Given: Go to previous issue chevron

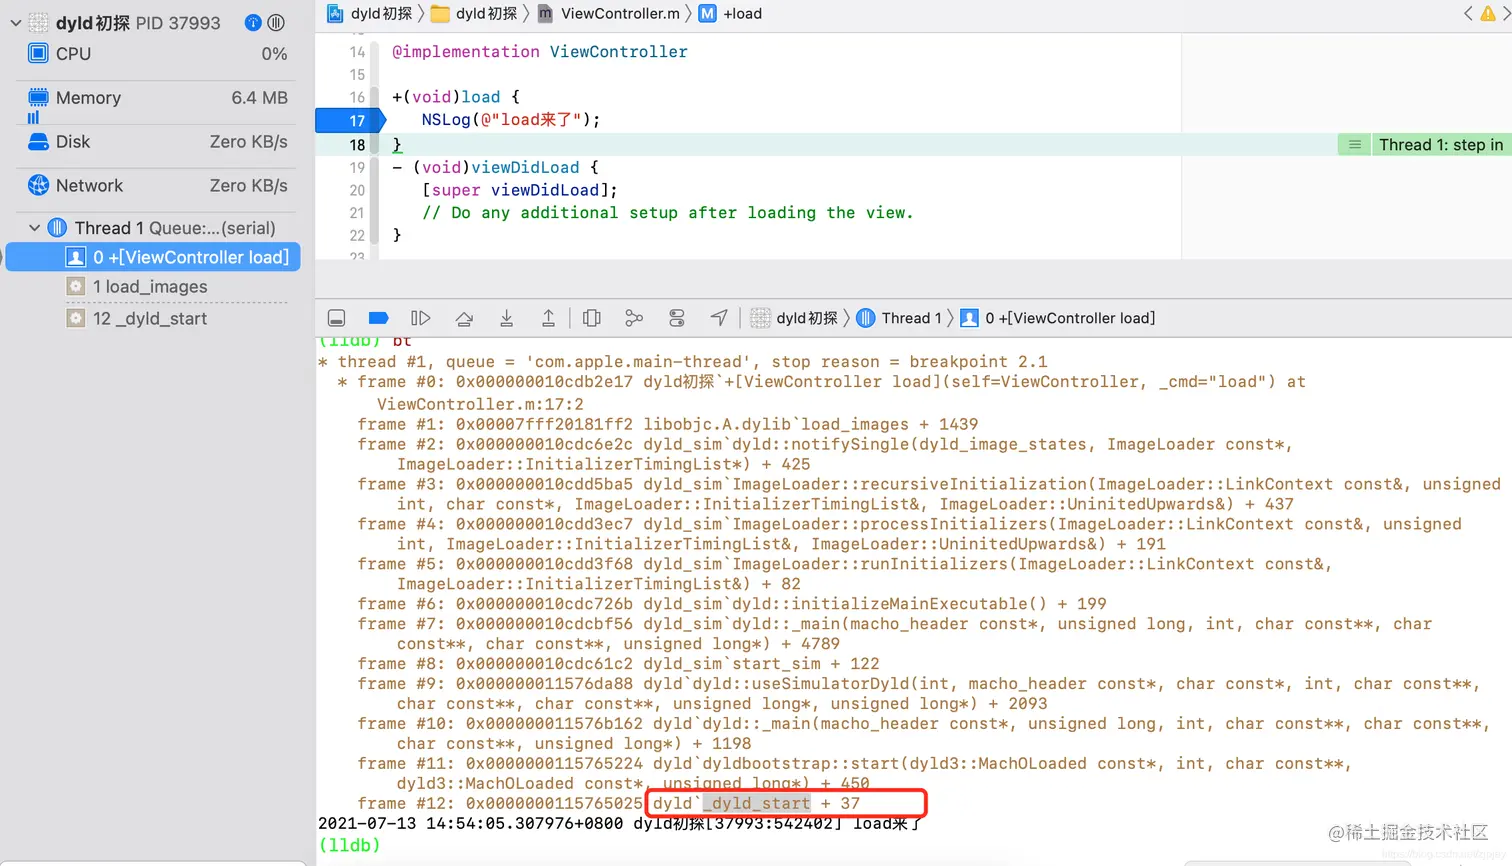Looking at the screenshot, I should pos(1468,13).
